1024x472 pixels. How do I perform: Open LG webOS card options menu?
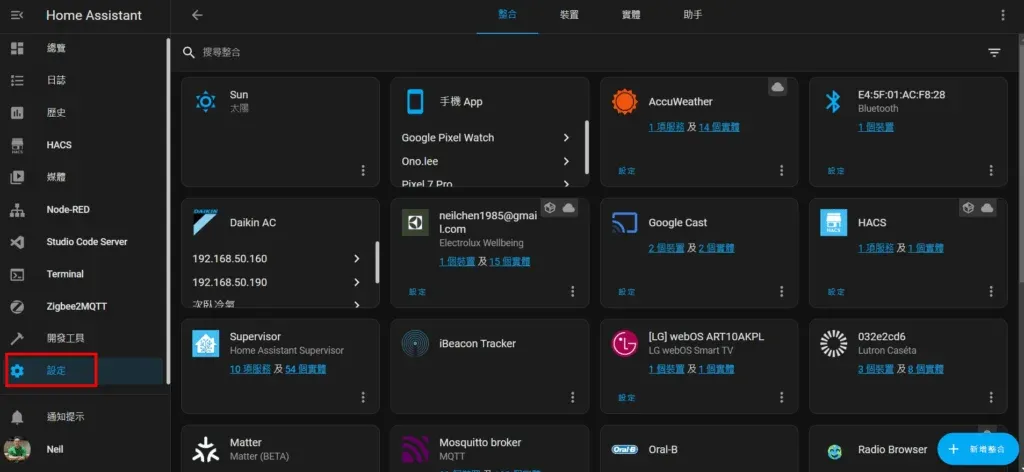point(781,397)
